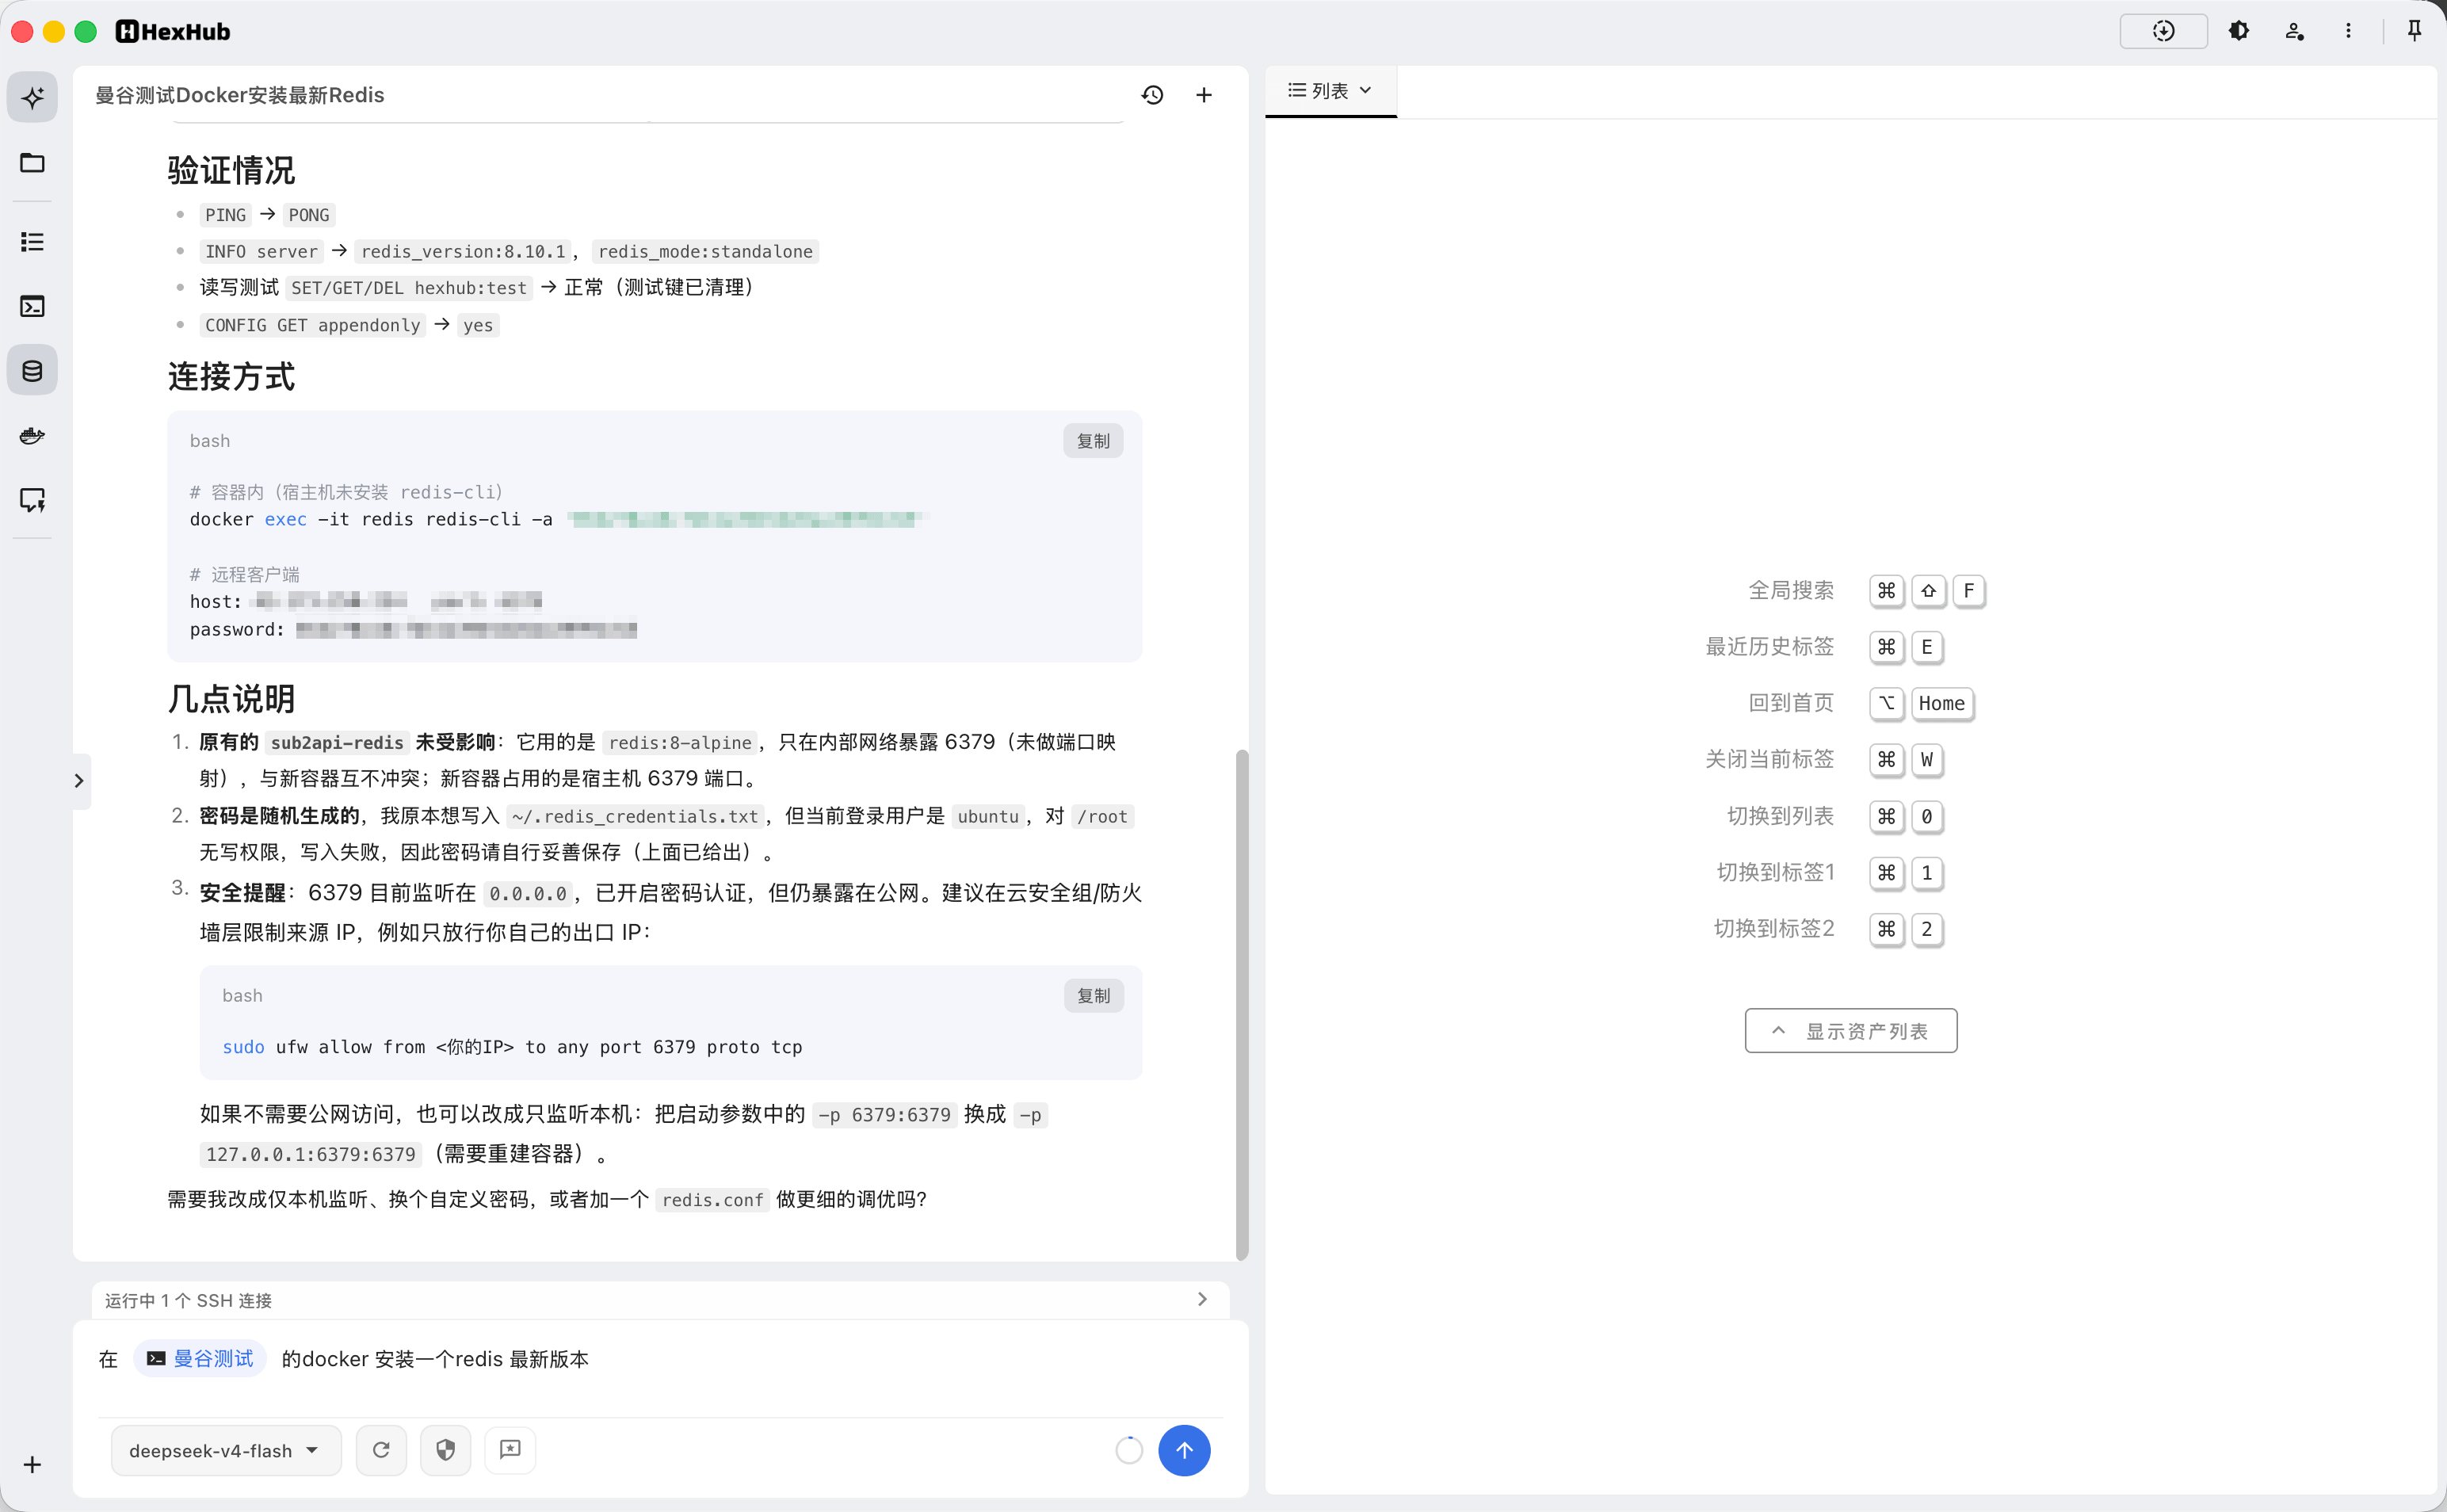Open the deepseek-v4-flash model dropdown
2447x1512 pixels.
226,1451
